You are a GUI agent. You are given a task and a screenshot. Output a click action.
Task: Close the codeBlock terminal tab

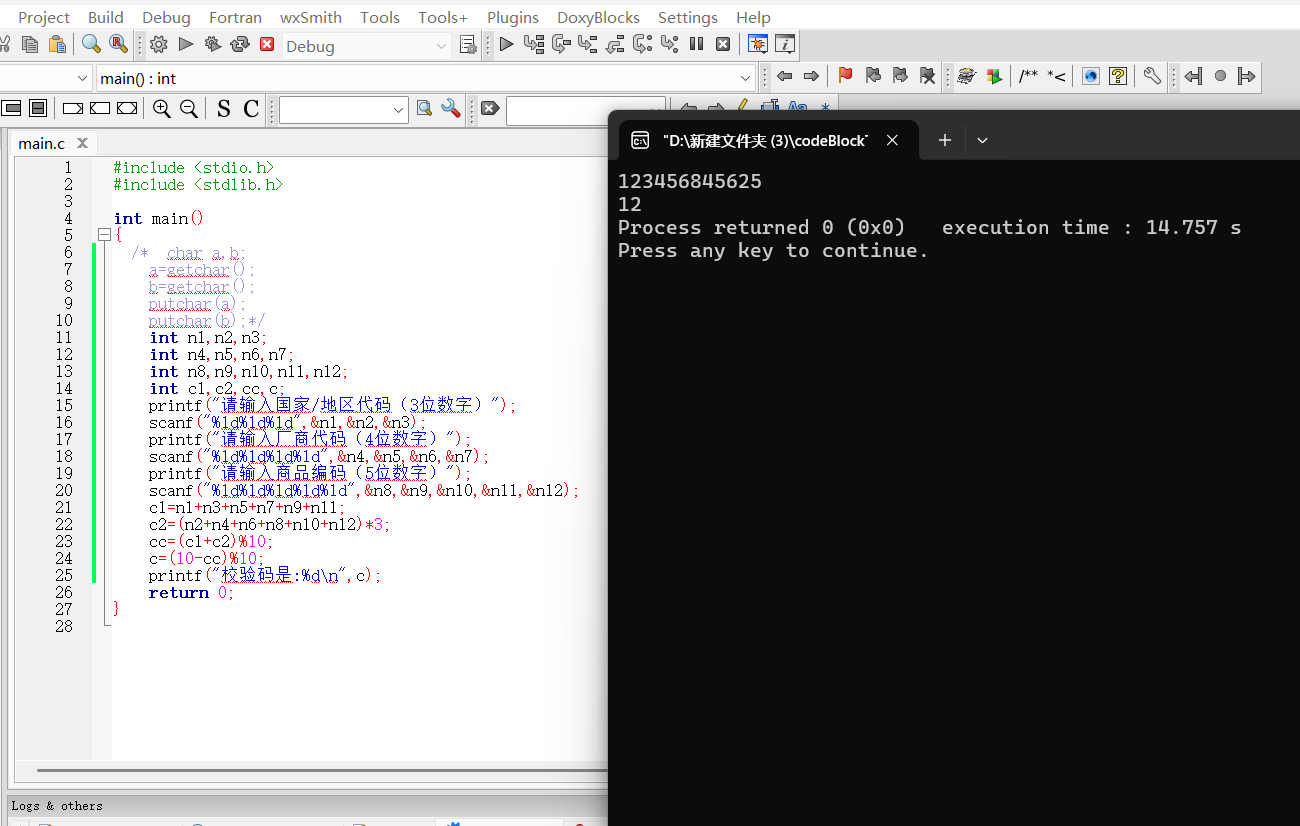pyautogui.click(x=893, y=141)
